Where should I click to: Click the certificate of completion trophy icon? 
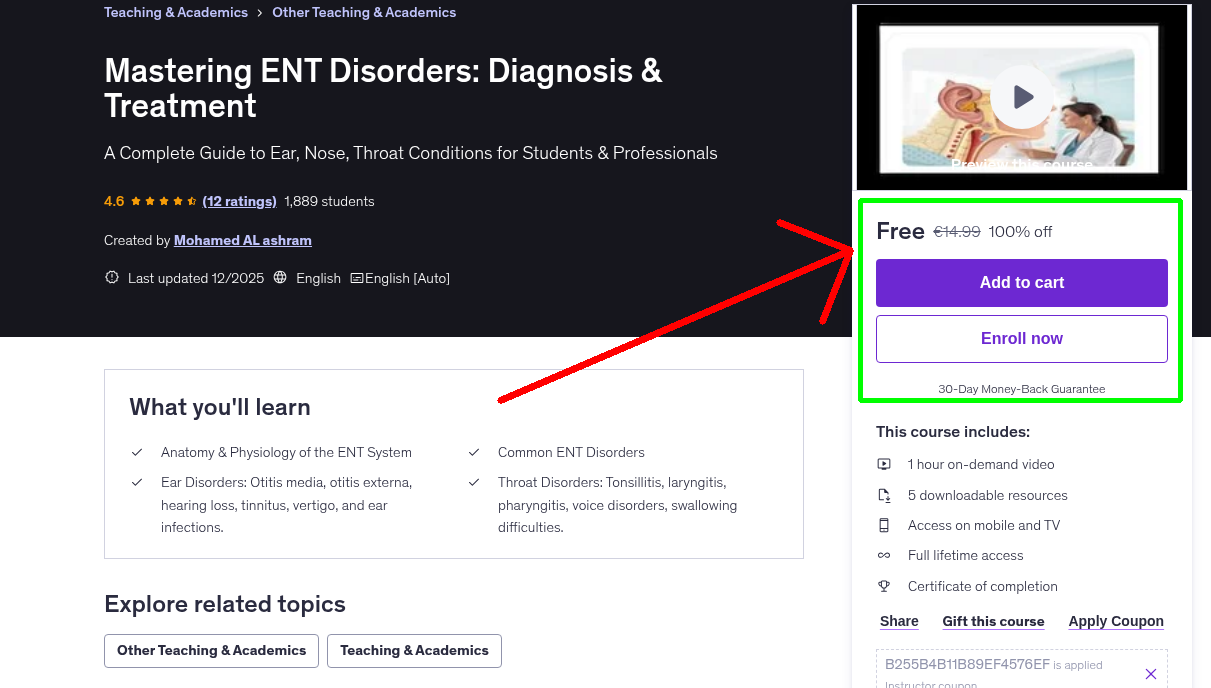click(884, 586)
